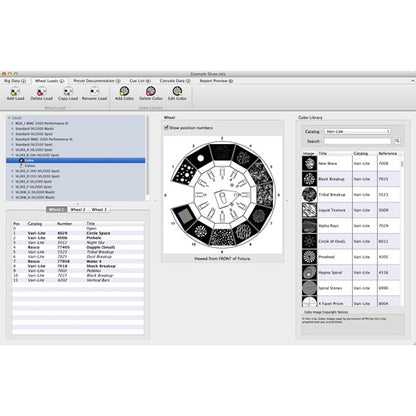Click the search magnifier icon in Gobo Library
The image size is (416, 416).
397,141
